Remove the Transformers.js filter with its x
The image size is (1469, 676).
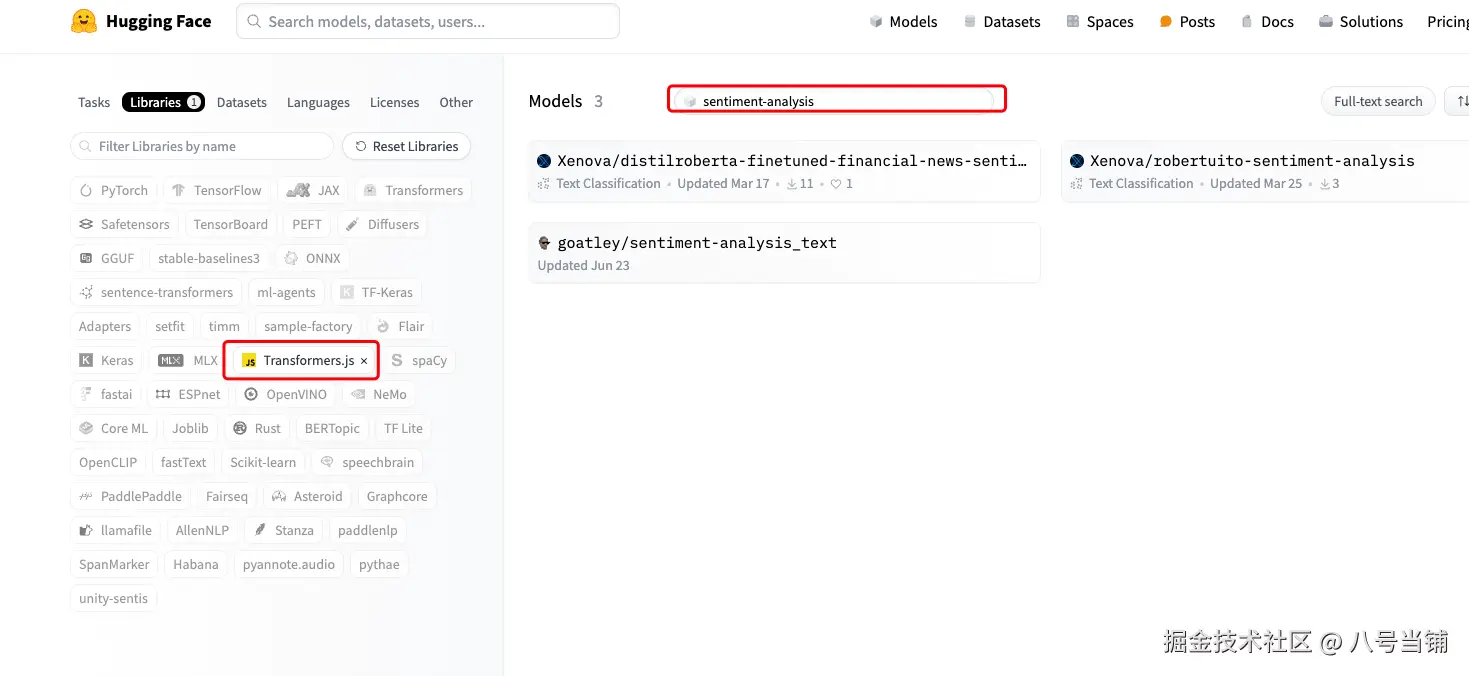[x=364, y=361]
